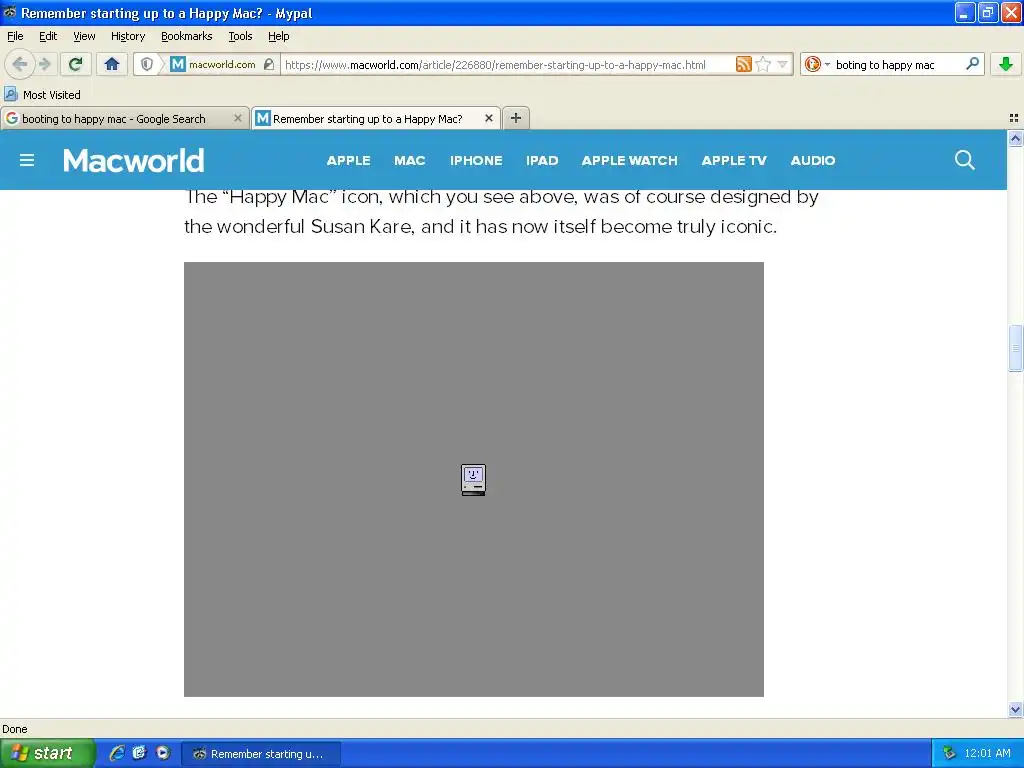Click in the URL address field

coord(506,65)
